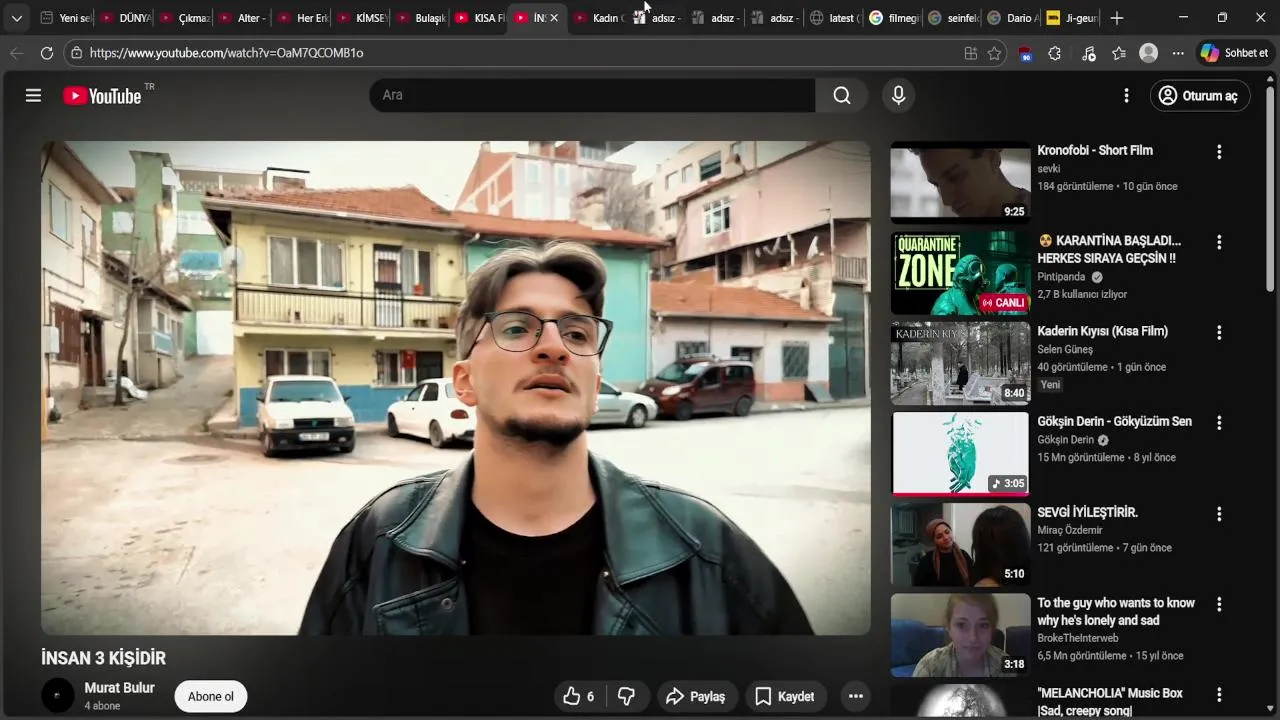1280x720 pixels.
Task: Open Kronofobi - Short Film thumbnail
Action: point(960,182)
